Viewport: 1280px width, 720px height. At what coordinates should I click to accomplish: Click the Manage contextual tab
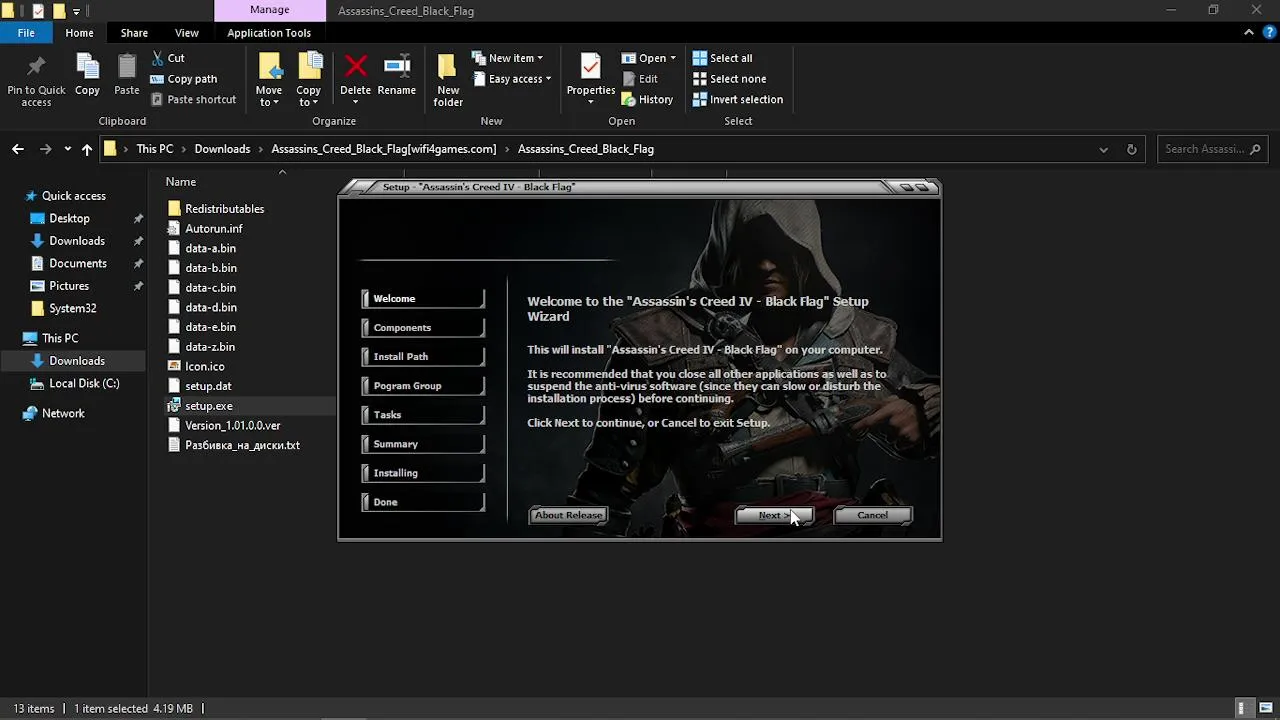269,11
